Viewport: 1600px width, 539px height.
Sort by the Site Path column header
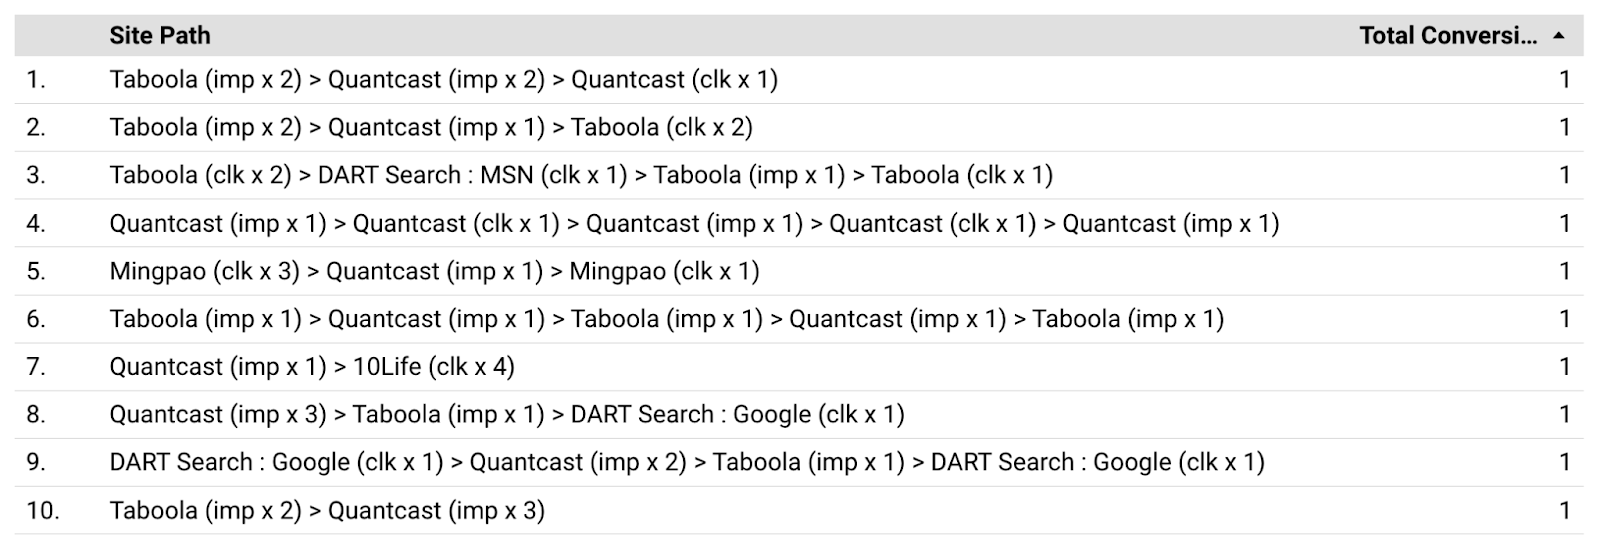coord(160,36)
